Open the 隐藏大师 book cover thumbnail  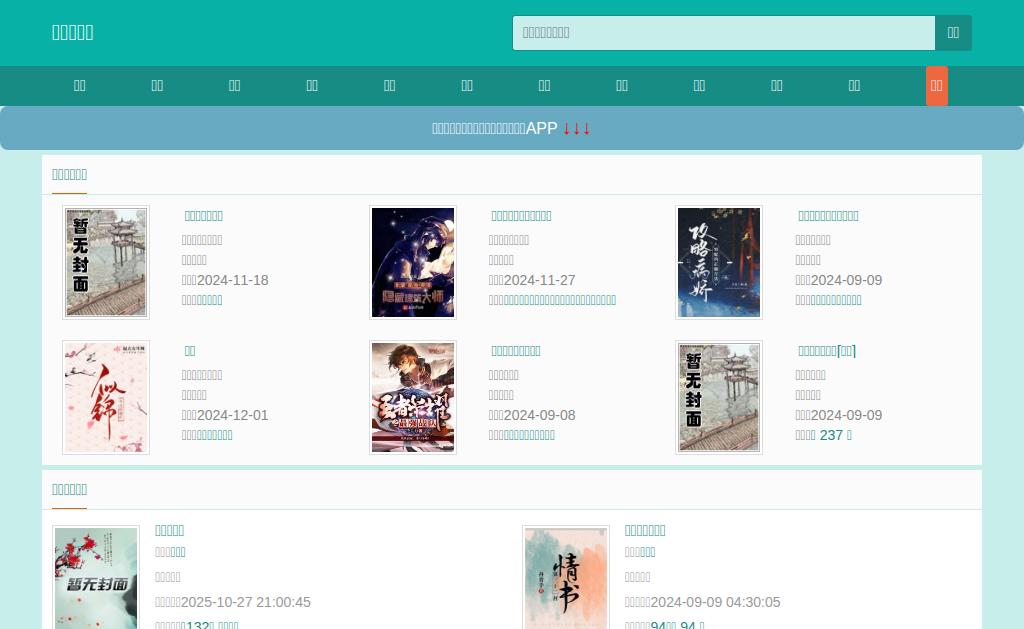point(413,263)
